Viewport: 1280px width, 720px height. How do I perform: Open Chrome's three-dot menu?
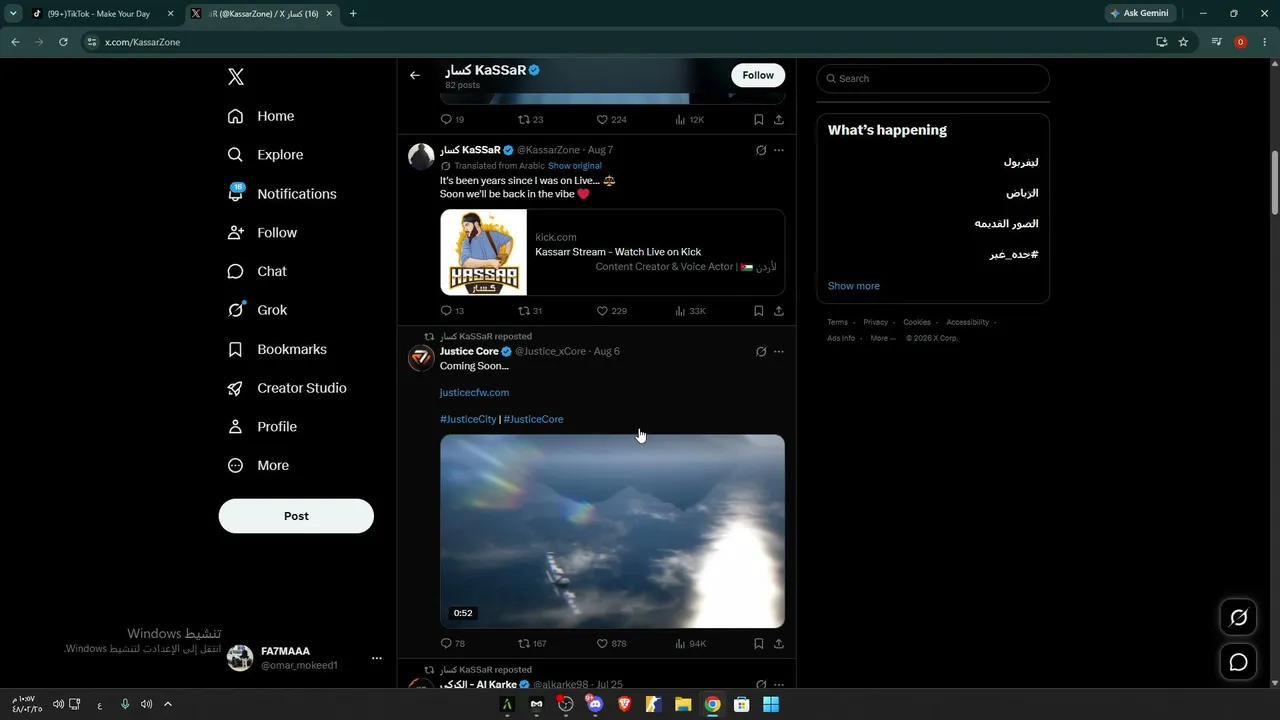pos(1265,42)
